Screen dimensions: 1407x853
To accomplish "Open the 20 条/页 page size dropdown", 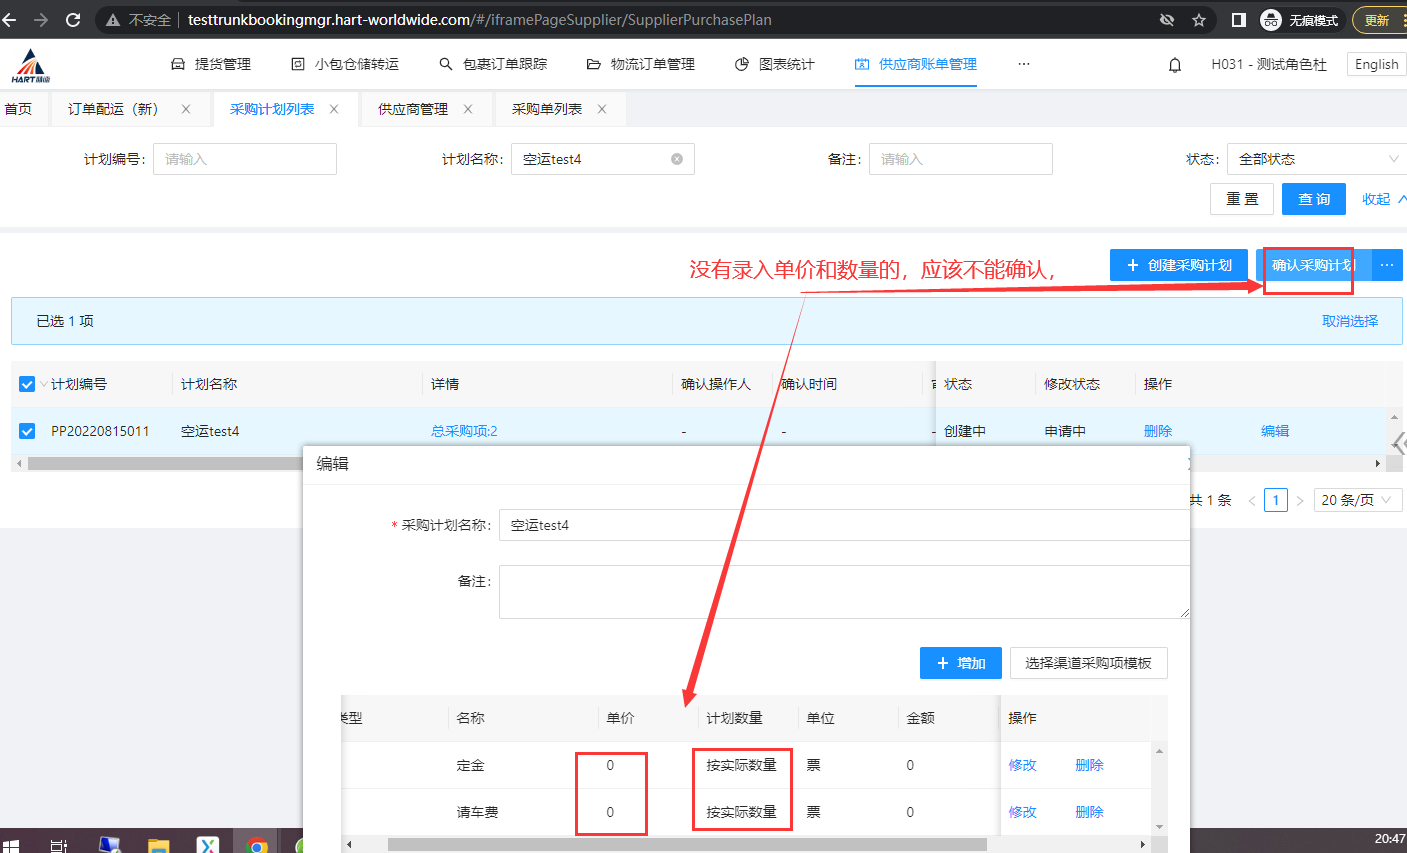I will [x=1357, y=500].
